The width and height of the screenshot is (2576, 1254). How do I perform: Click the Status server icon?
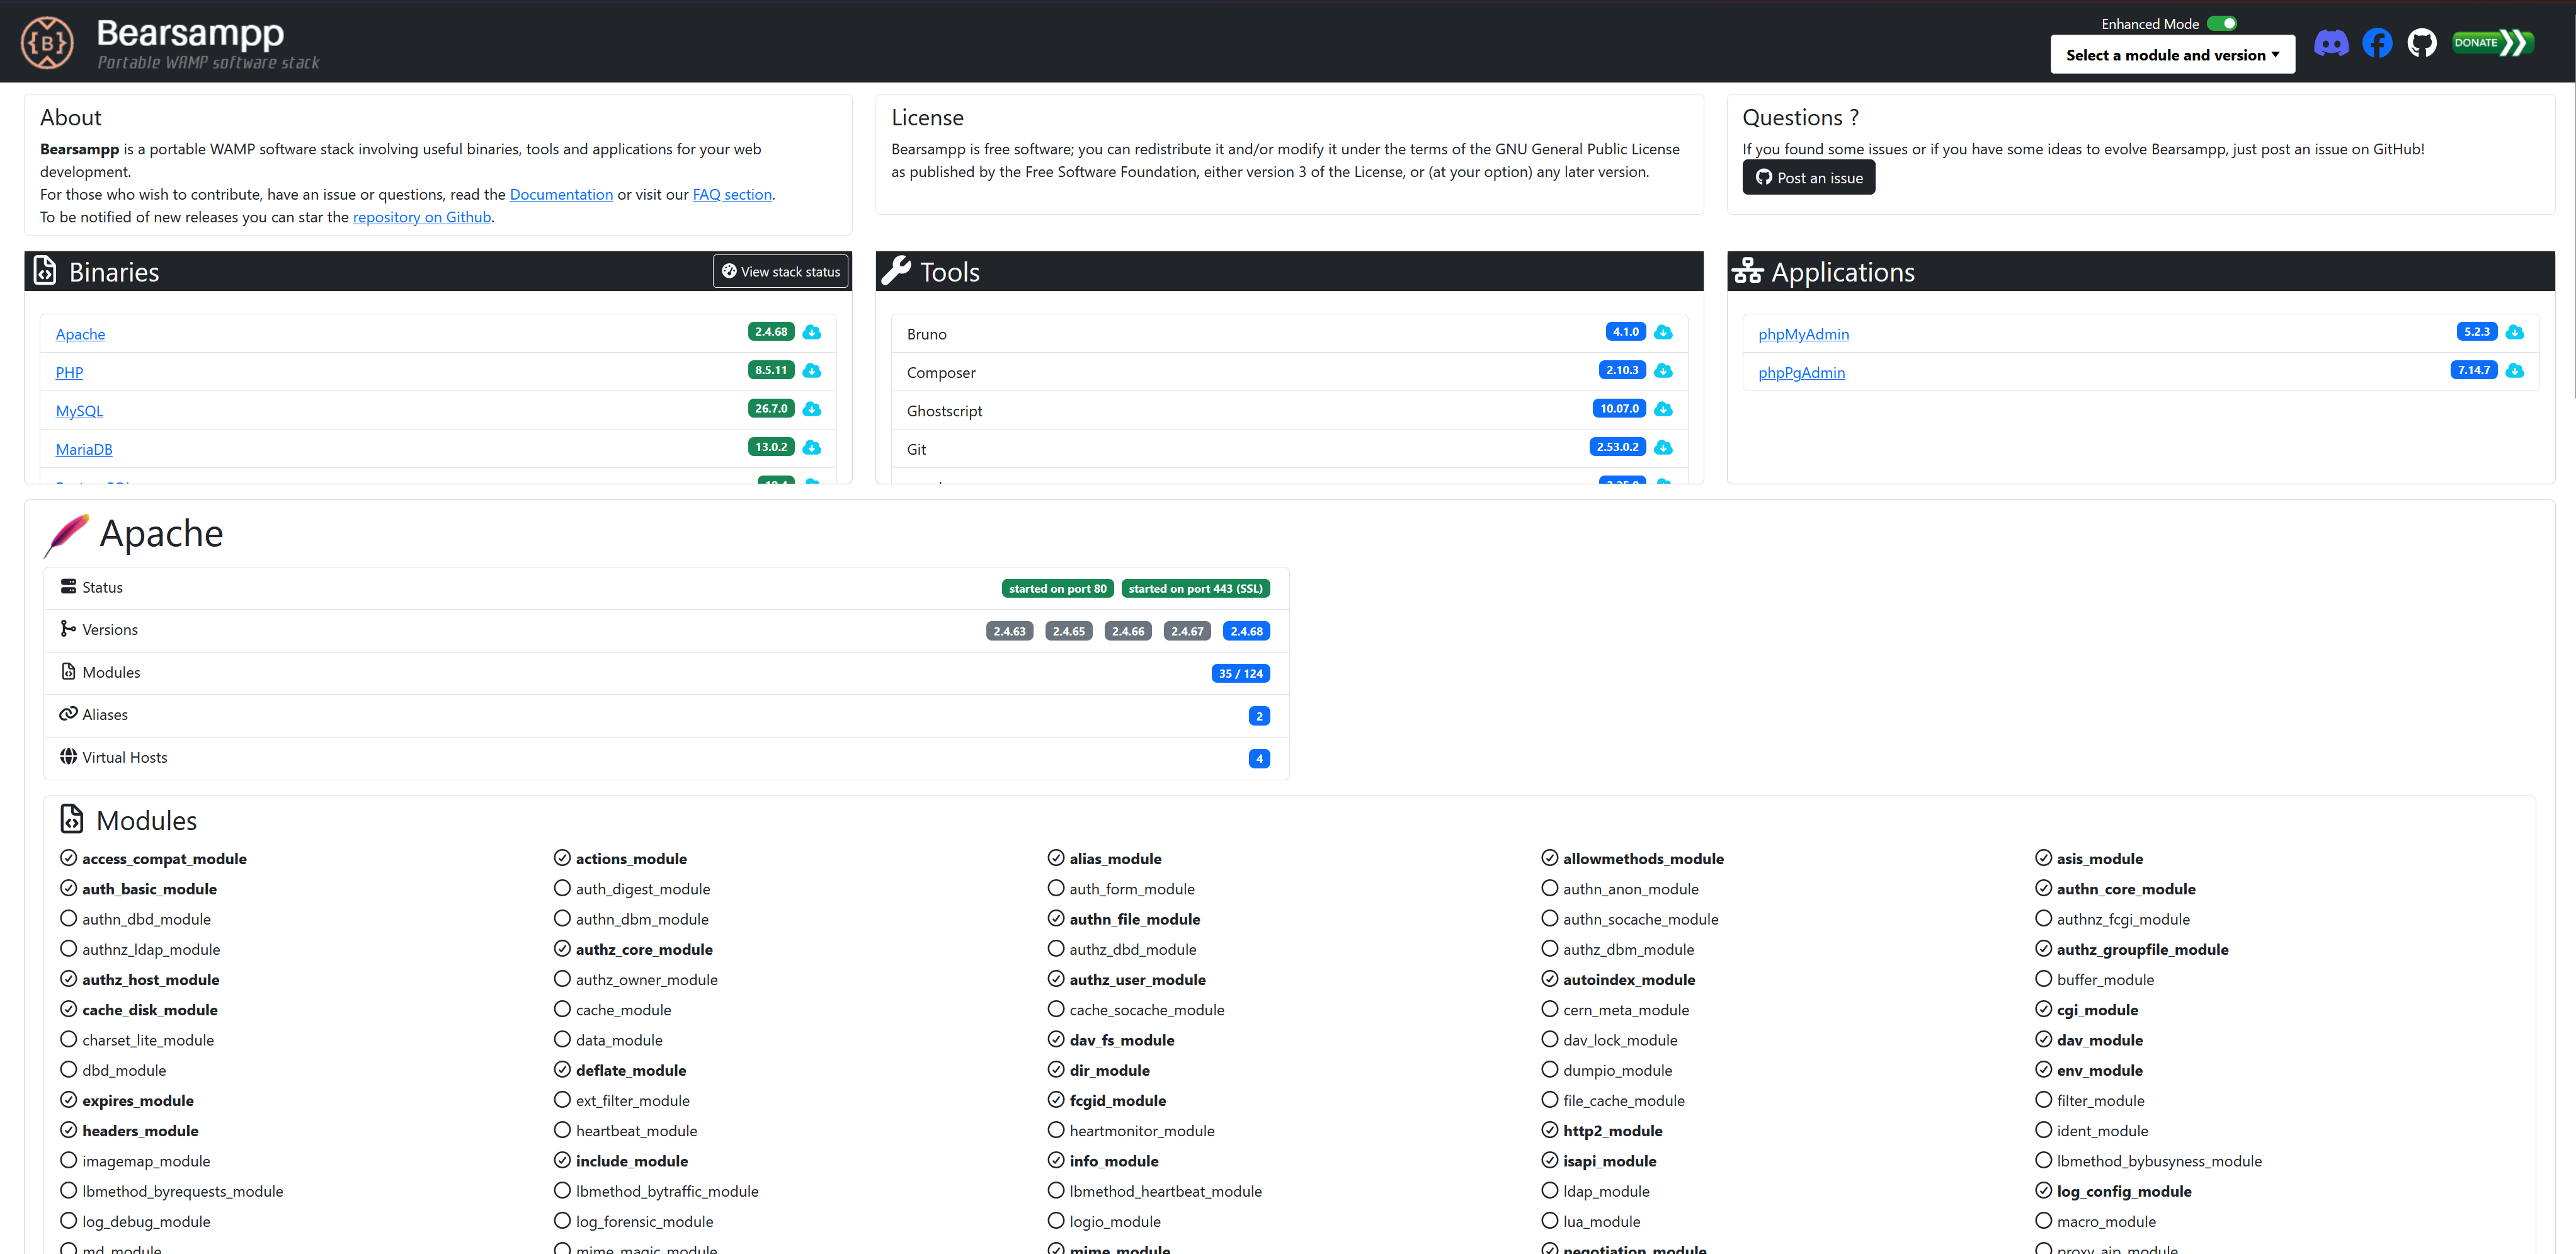tap(68, 586)
